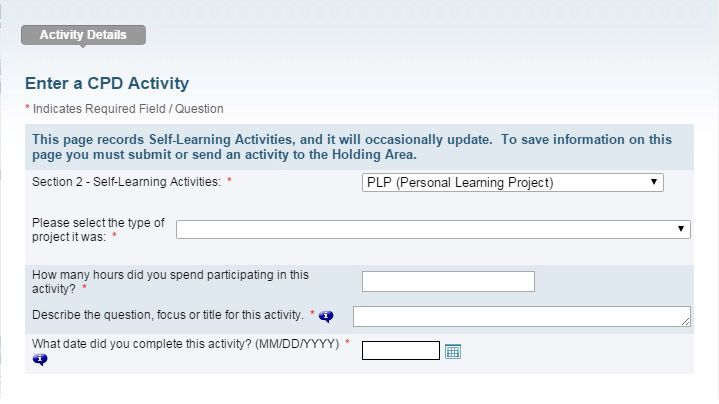Click 'What date did you complete' label
The height and width of the screenshot is (404, 719).
pyautogui.click(x=185, y=344)
